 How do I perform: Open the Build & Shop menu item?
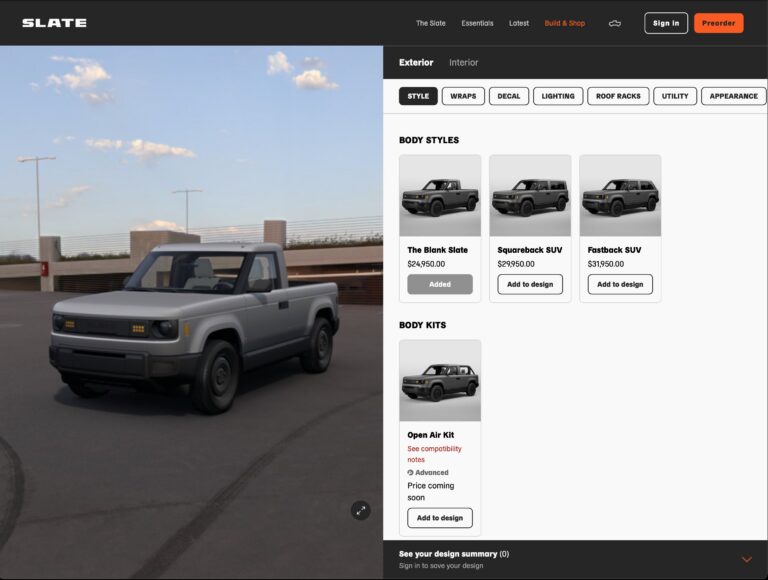click(565, 23)
